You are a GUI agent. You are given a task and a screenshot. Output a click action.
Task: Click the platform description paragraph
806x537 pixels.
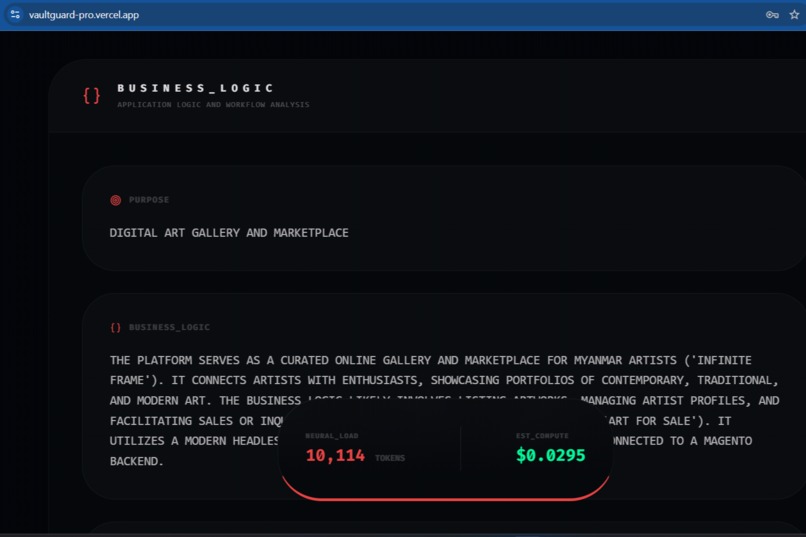click(x=445, y=410)
